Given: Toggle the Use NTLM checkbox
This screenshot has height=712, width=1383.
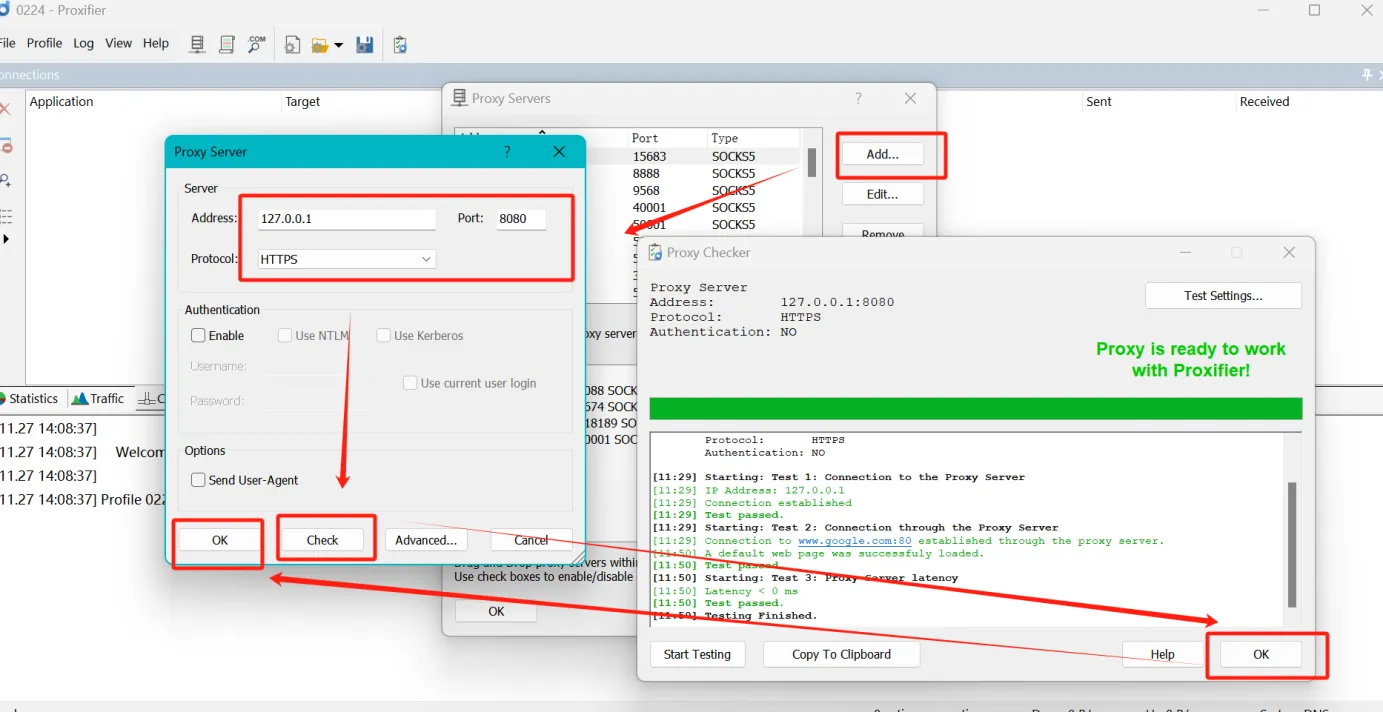Looking at the screenshot, I should pyautogui.click(x=285, y=336).
